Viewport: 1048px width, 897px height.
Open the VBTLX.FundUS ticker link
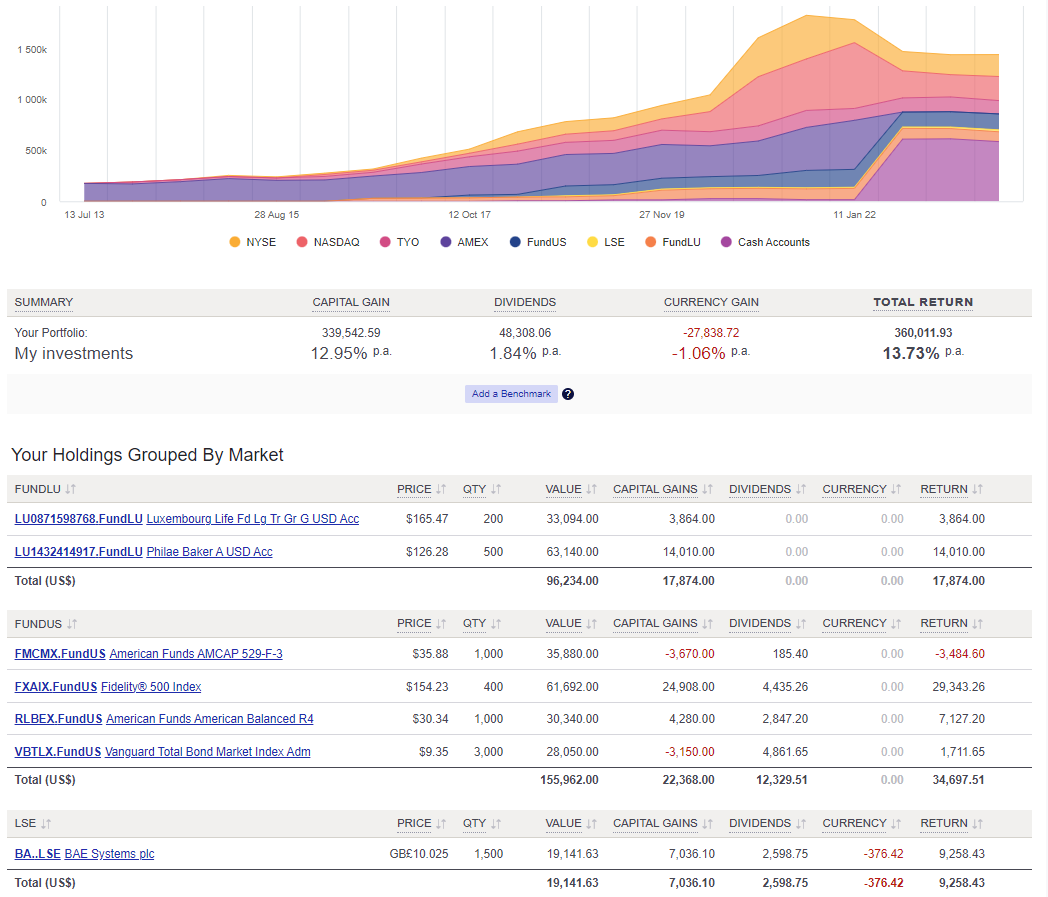(x=57, y=752)
